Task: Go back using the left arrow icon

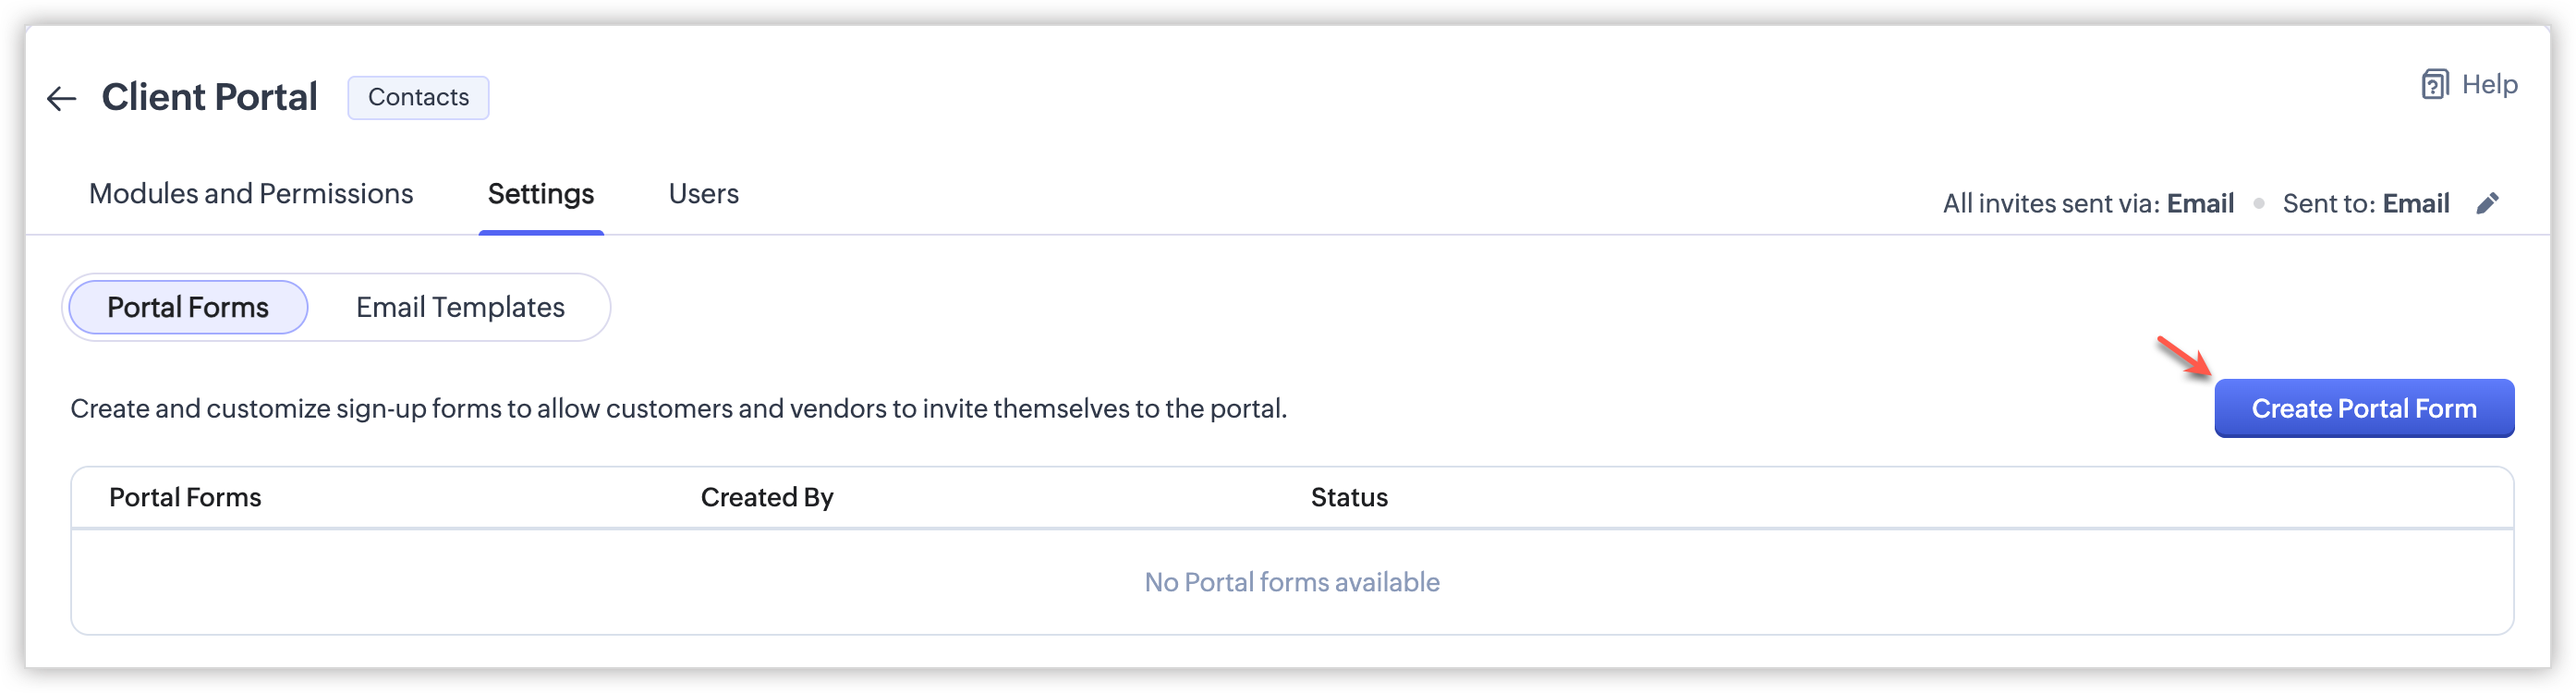Action: [62, 98]
